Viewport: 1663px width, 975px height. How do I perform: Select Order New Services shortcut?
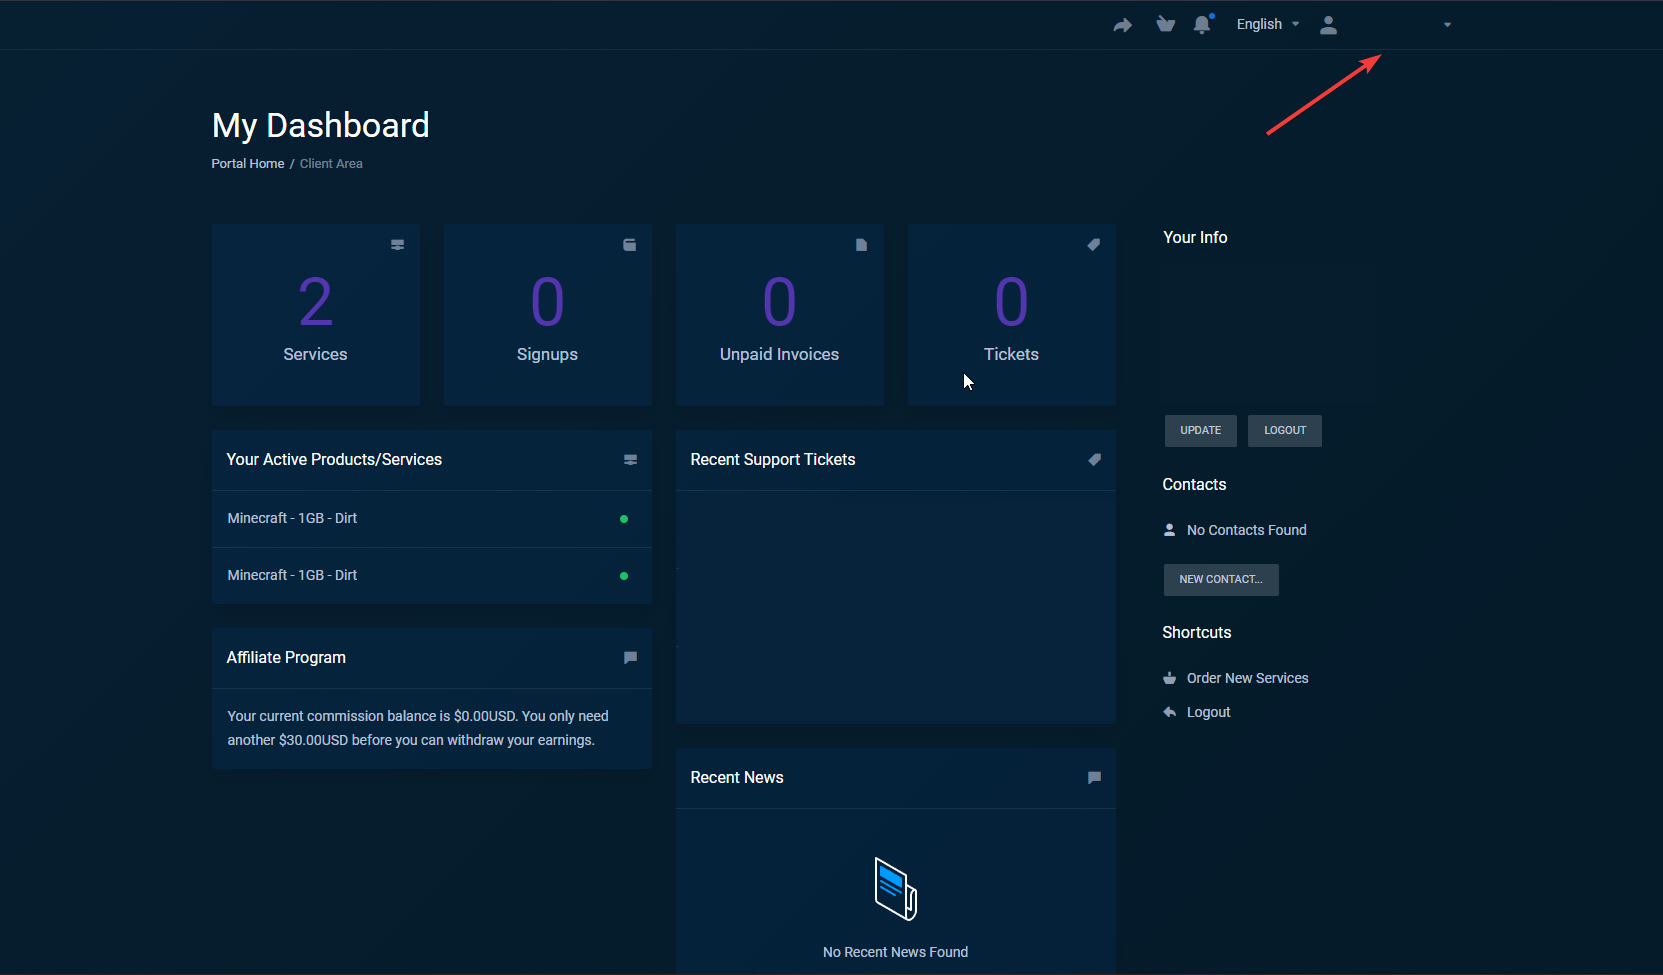(1247, 678)
